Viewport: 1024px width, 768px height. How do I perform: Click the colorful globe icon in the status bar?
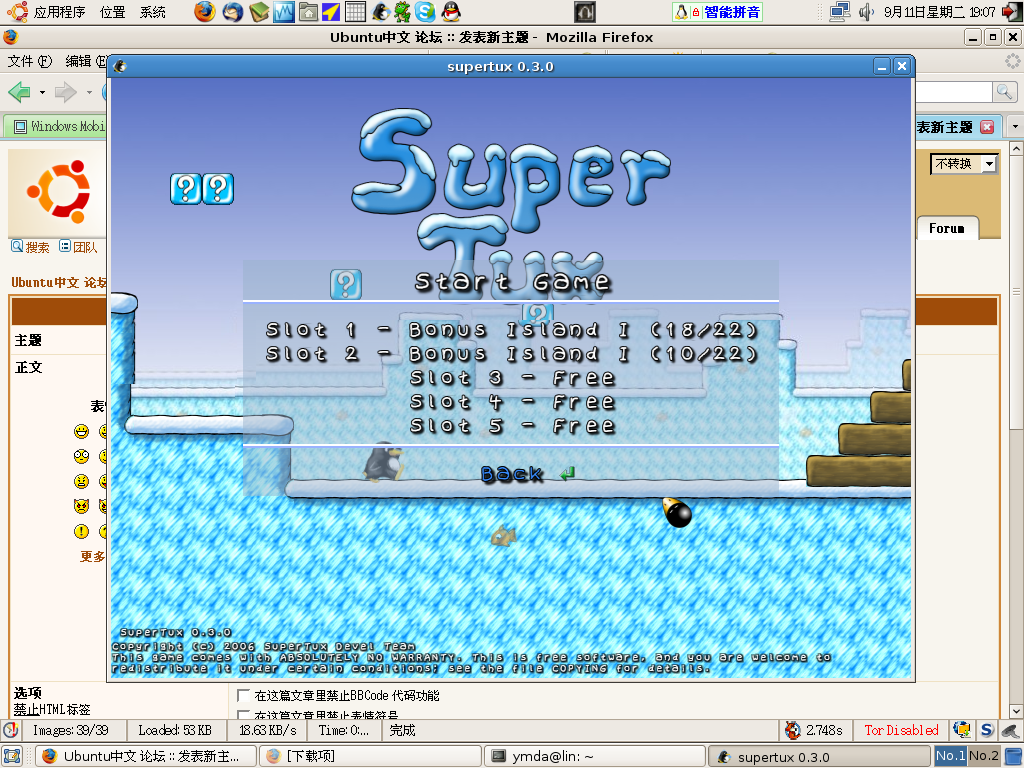tap(961, 729)
